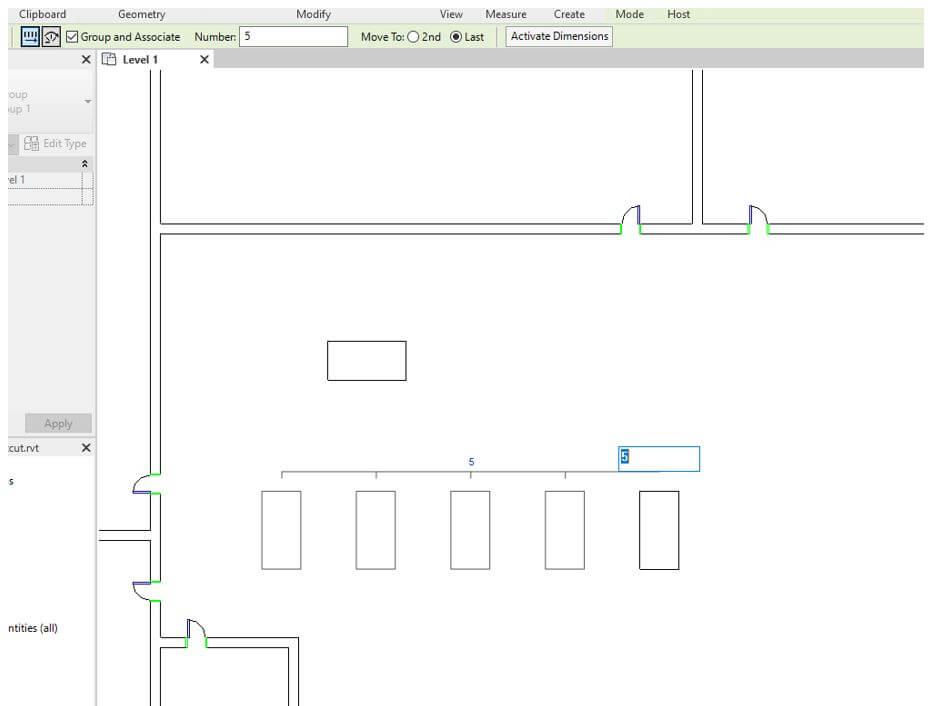This screenshot has height=706, width=933.
Task: Open the Measure panel label
Action: click(x=506, y=14)
